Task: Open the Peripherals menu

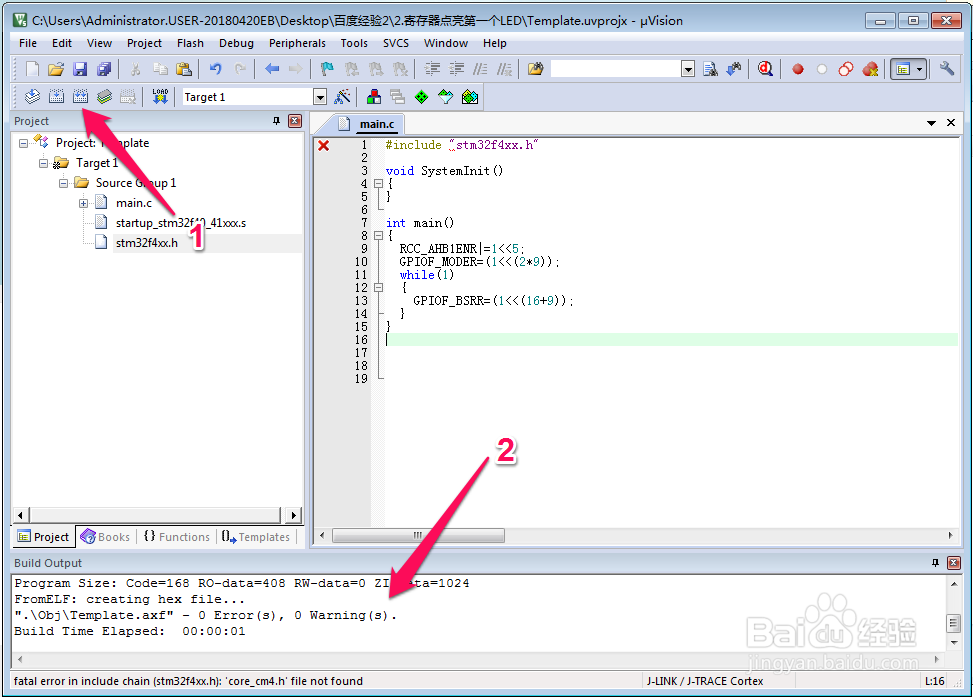Action: tap(297, 43)
